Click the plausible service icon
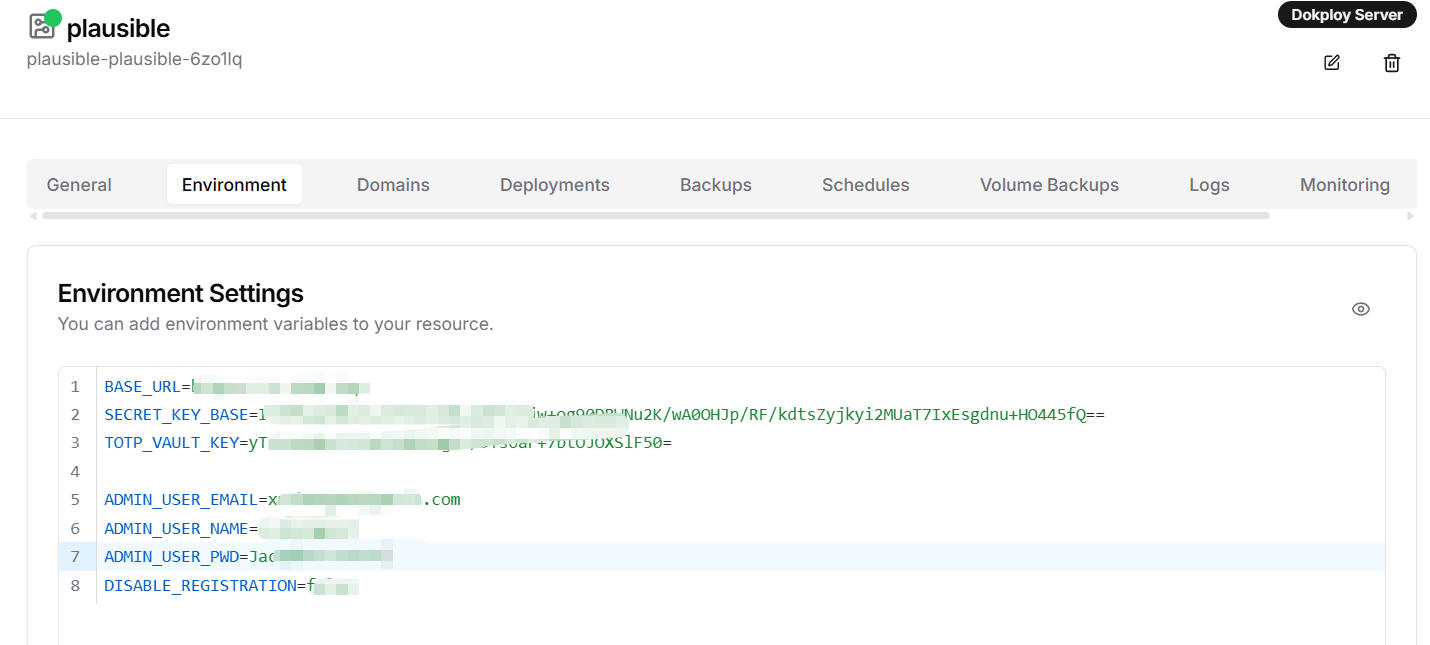 click(42, 27)
